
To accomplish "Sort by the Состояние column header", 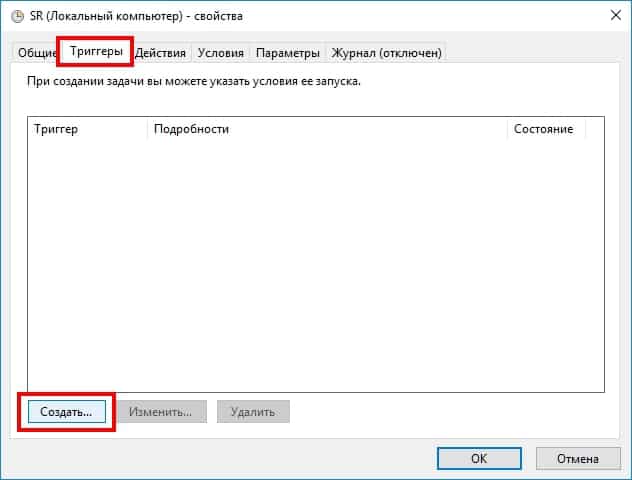I will (546, 129).
